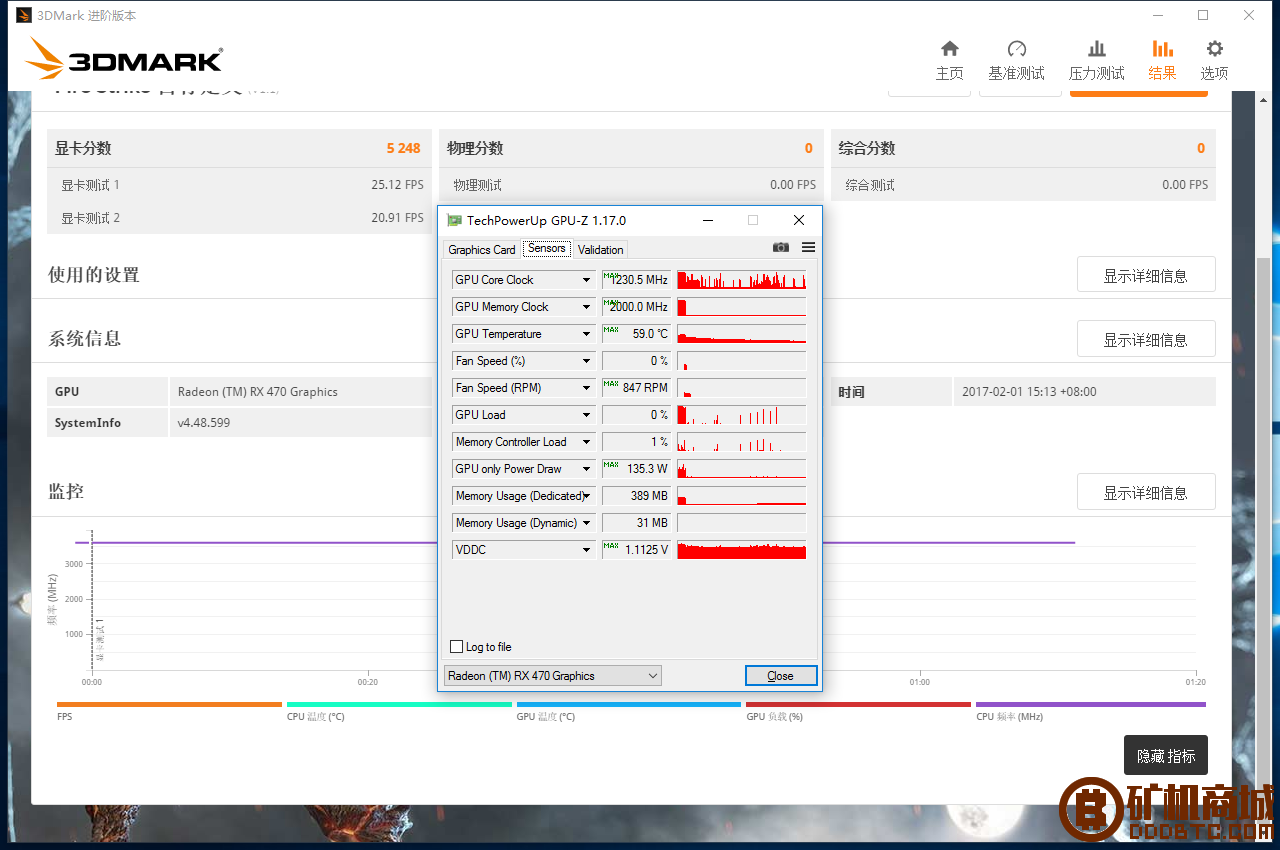Open the 基准测试 benchmark gauge icon
Image resolution: width=1280 pixels, height=850 pixels.
pos(1017,49)
